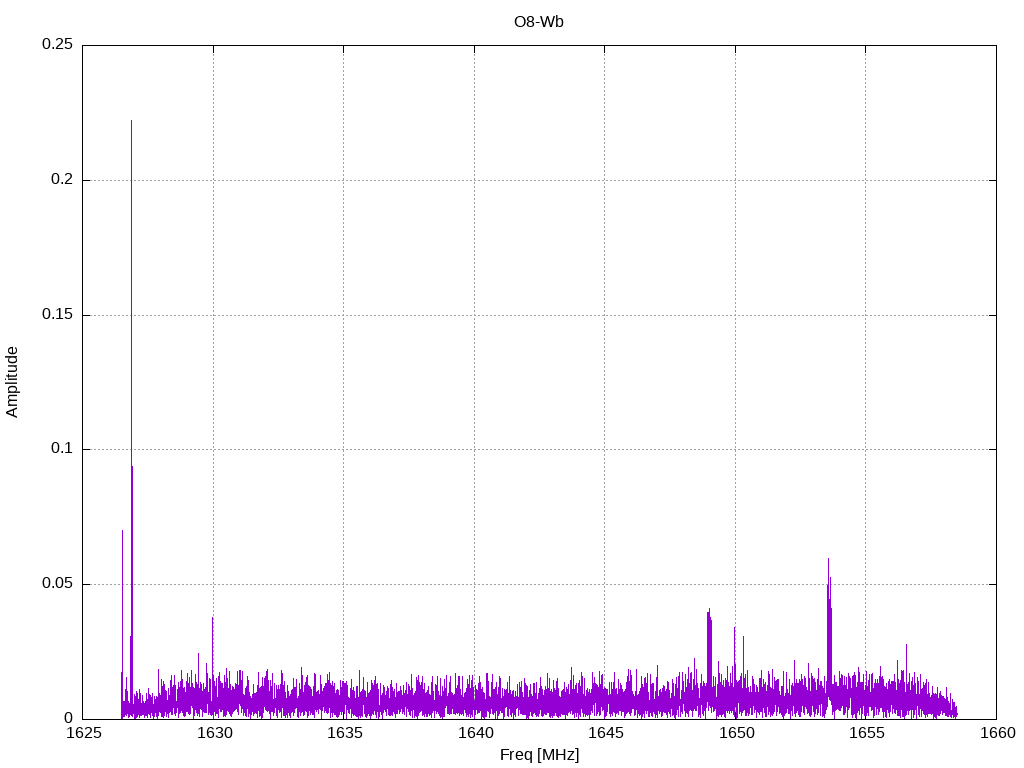Click the 0.15 y-axis tick label
The image size is (1024, 768).
(57, 315)
